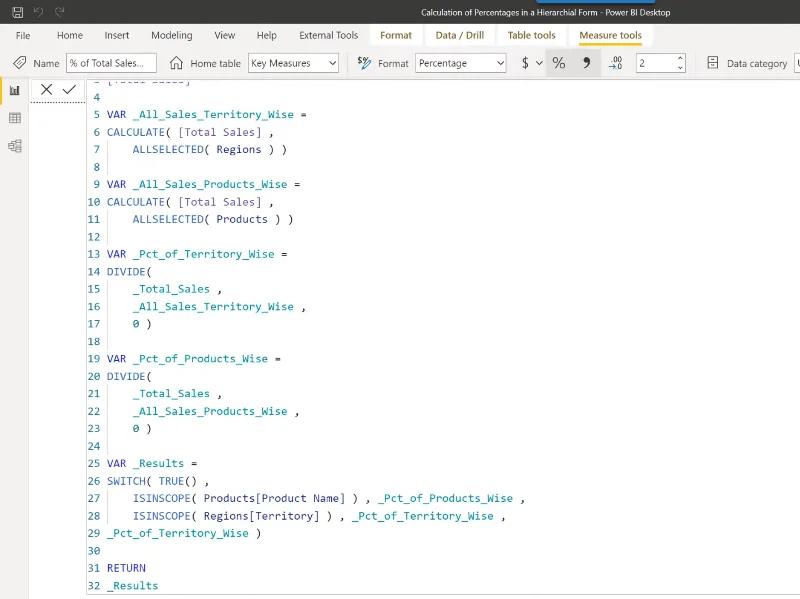Click _Pct_of_Products_Wise variable on line 19
Screen dimensions: 800x599
click(x=200, y=359)
